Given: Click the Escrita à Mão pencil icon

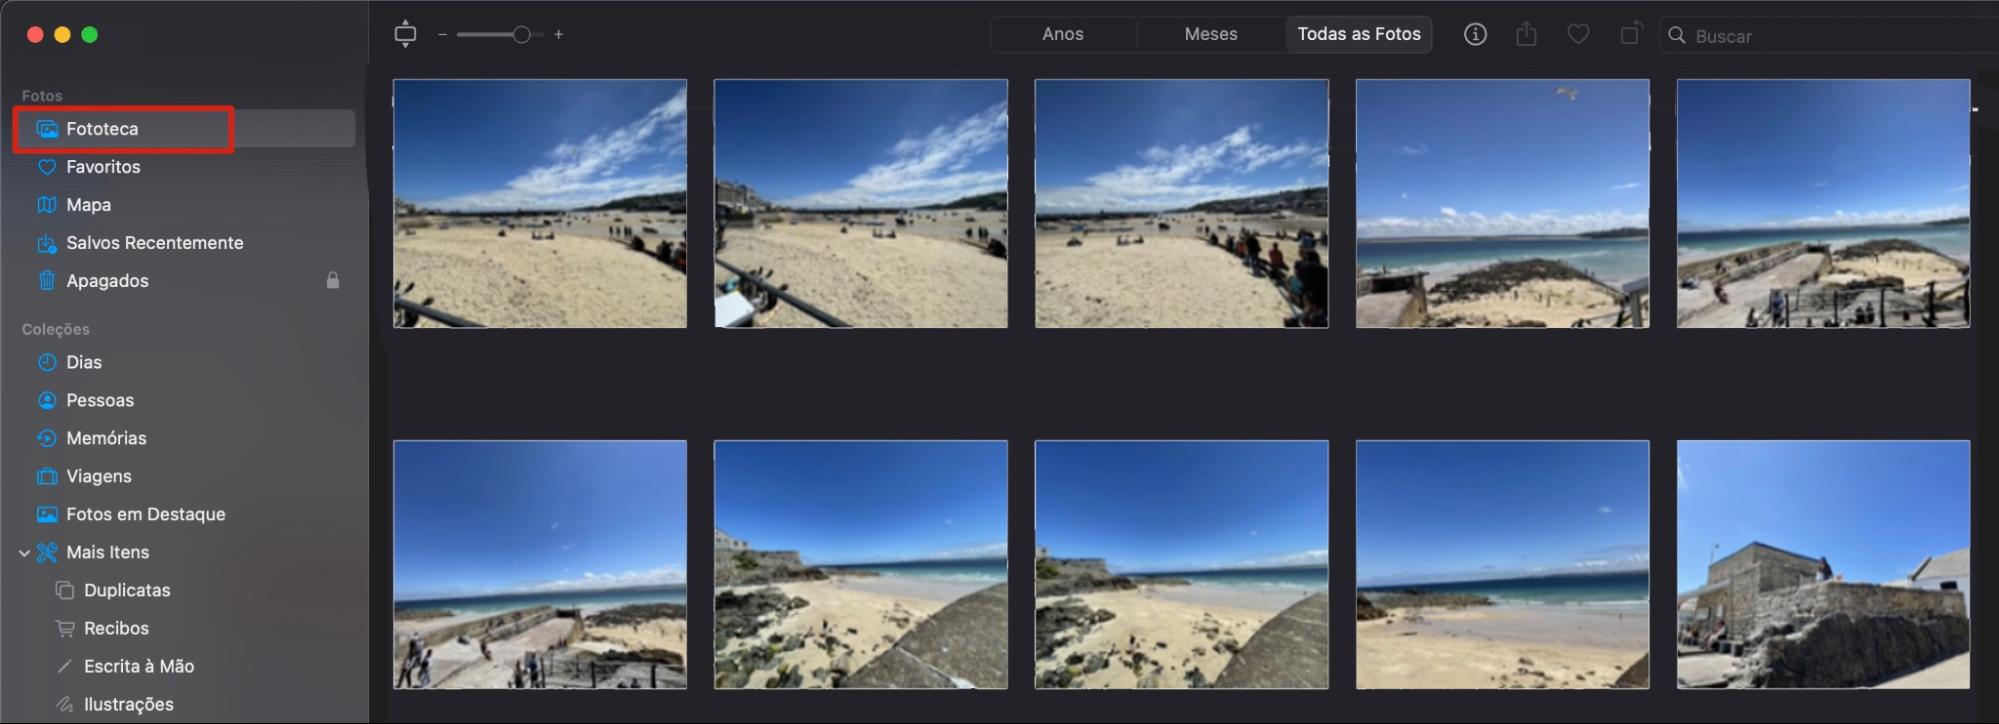Looking at the screenshot, I should pos(65,666).
